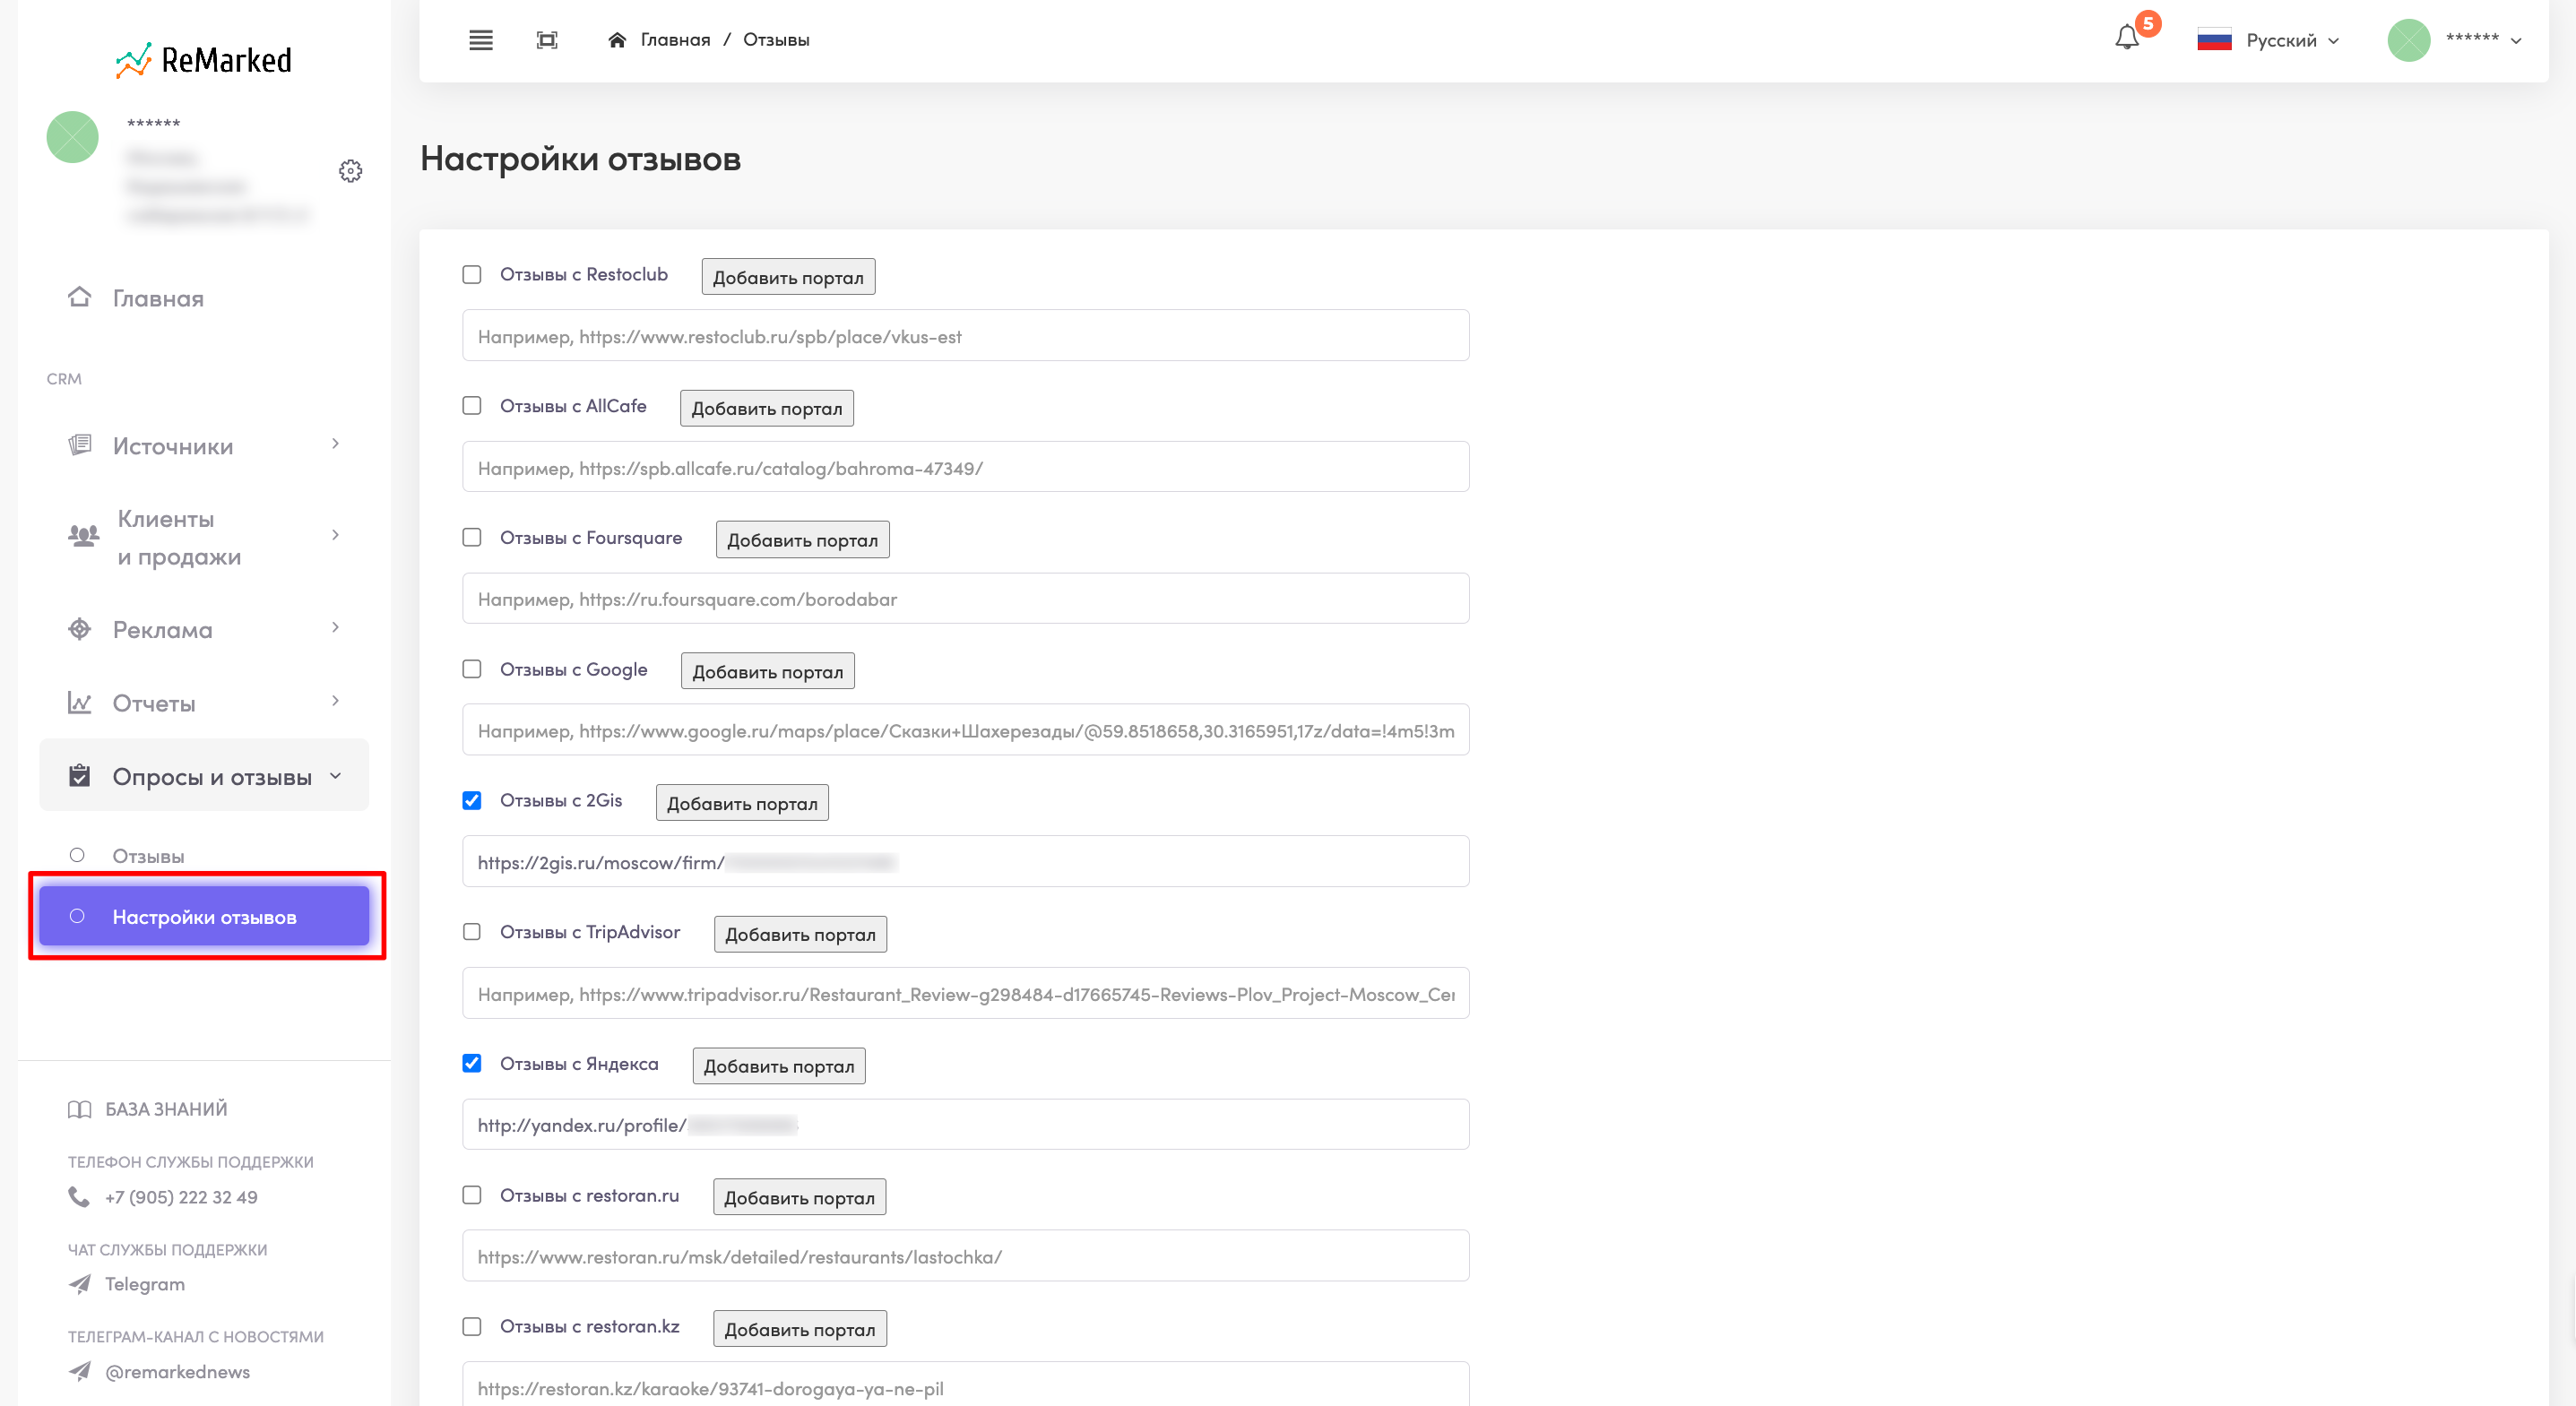Screen dimensions: 2576x1406
Task: Enable Отзывы с TripAdvisor checkbox
Action: [472, 932]
